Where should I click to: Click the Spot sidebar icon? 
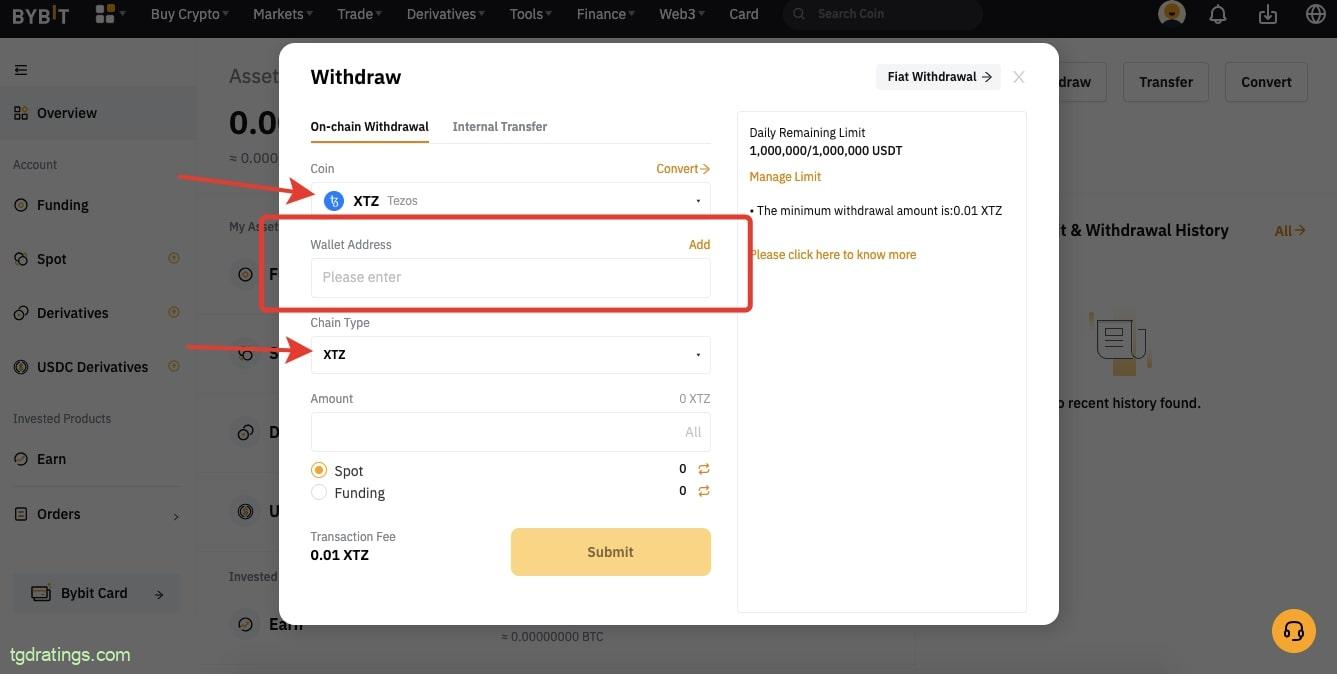[x=21, y=259]
